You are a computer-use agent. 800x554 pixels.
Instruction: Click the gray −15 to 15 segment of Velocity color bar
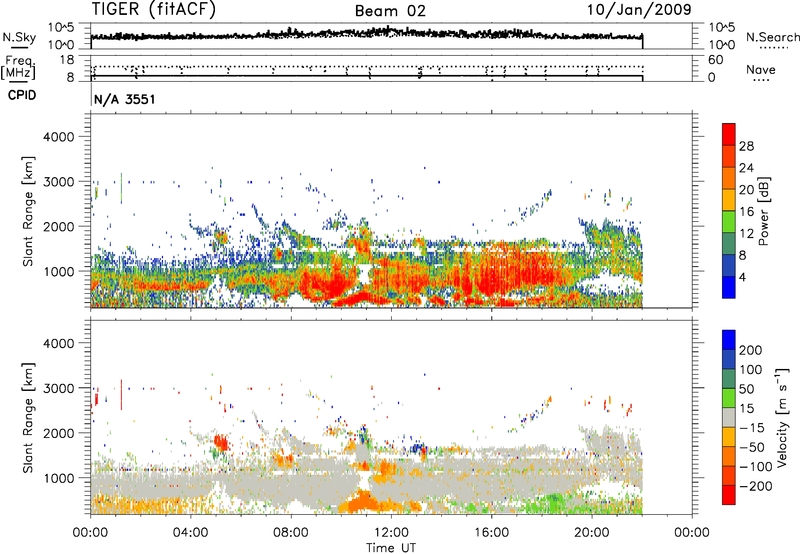point(729,417)
